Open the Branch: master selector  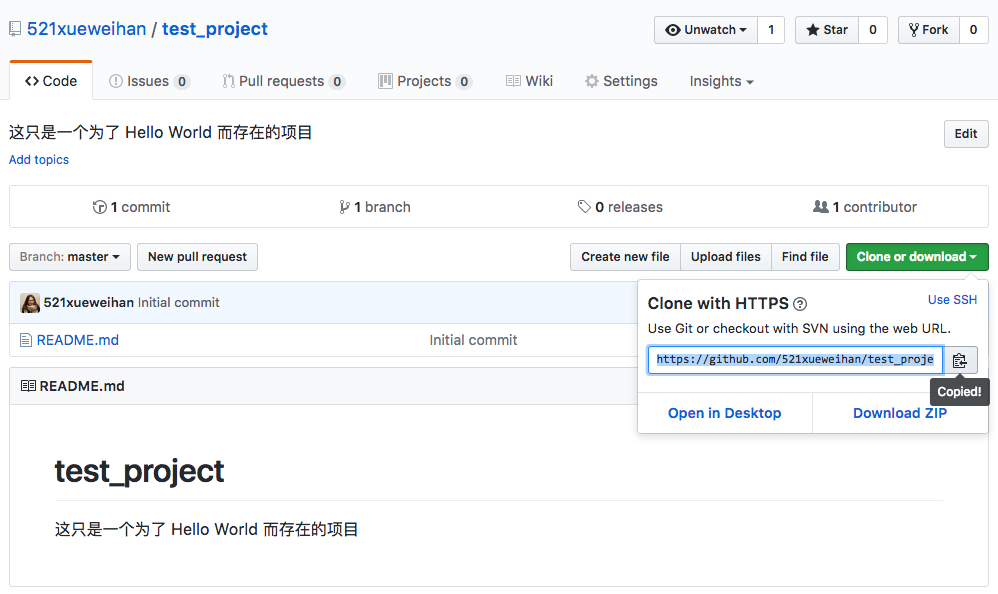click(70, 257)
